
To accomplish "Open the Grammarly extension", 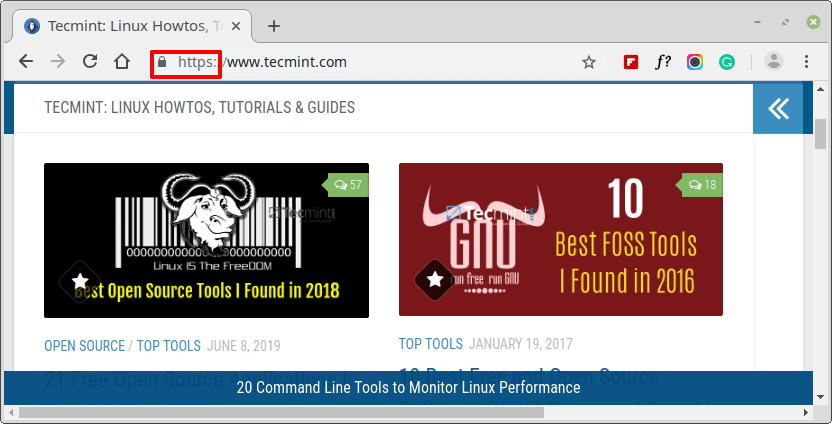I will pyautogui.click(x=726, y=63).
